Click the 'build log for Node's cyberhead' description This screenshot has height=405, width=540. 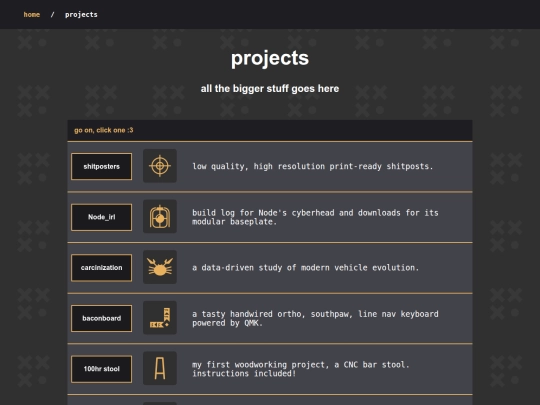pos(315,217)
